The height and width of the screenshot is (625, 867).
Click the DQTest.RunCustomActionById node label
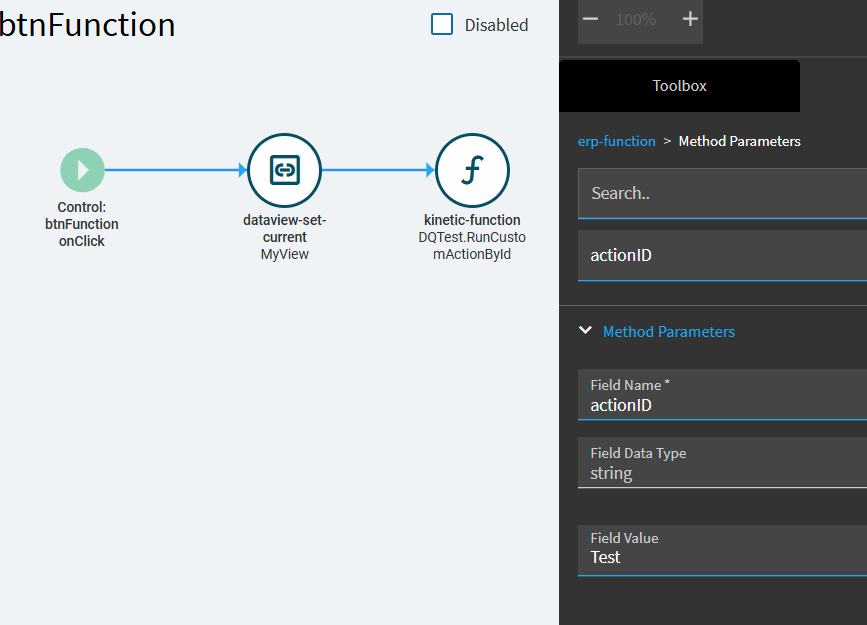[472, 246]
